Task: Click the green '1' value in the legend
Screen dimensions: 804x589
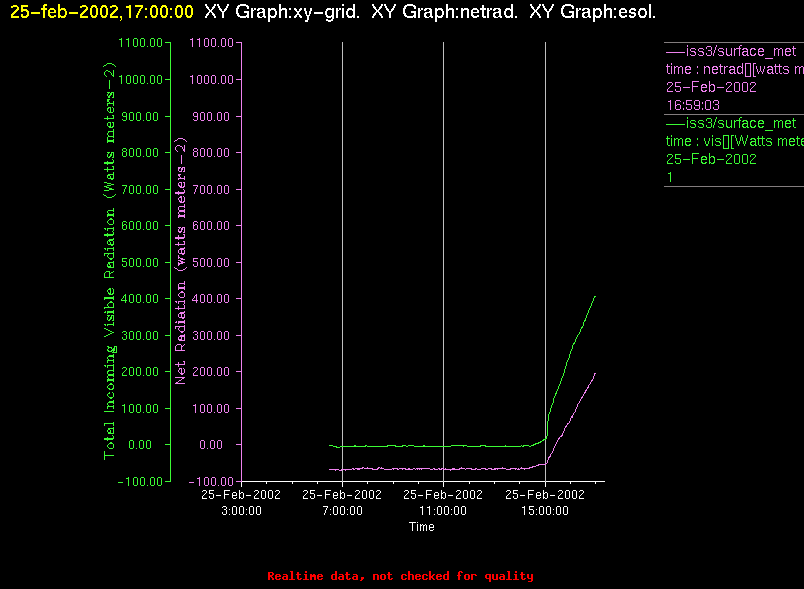Action: 669,177
